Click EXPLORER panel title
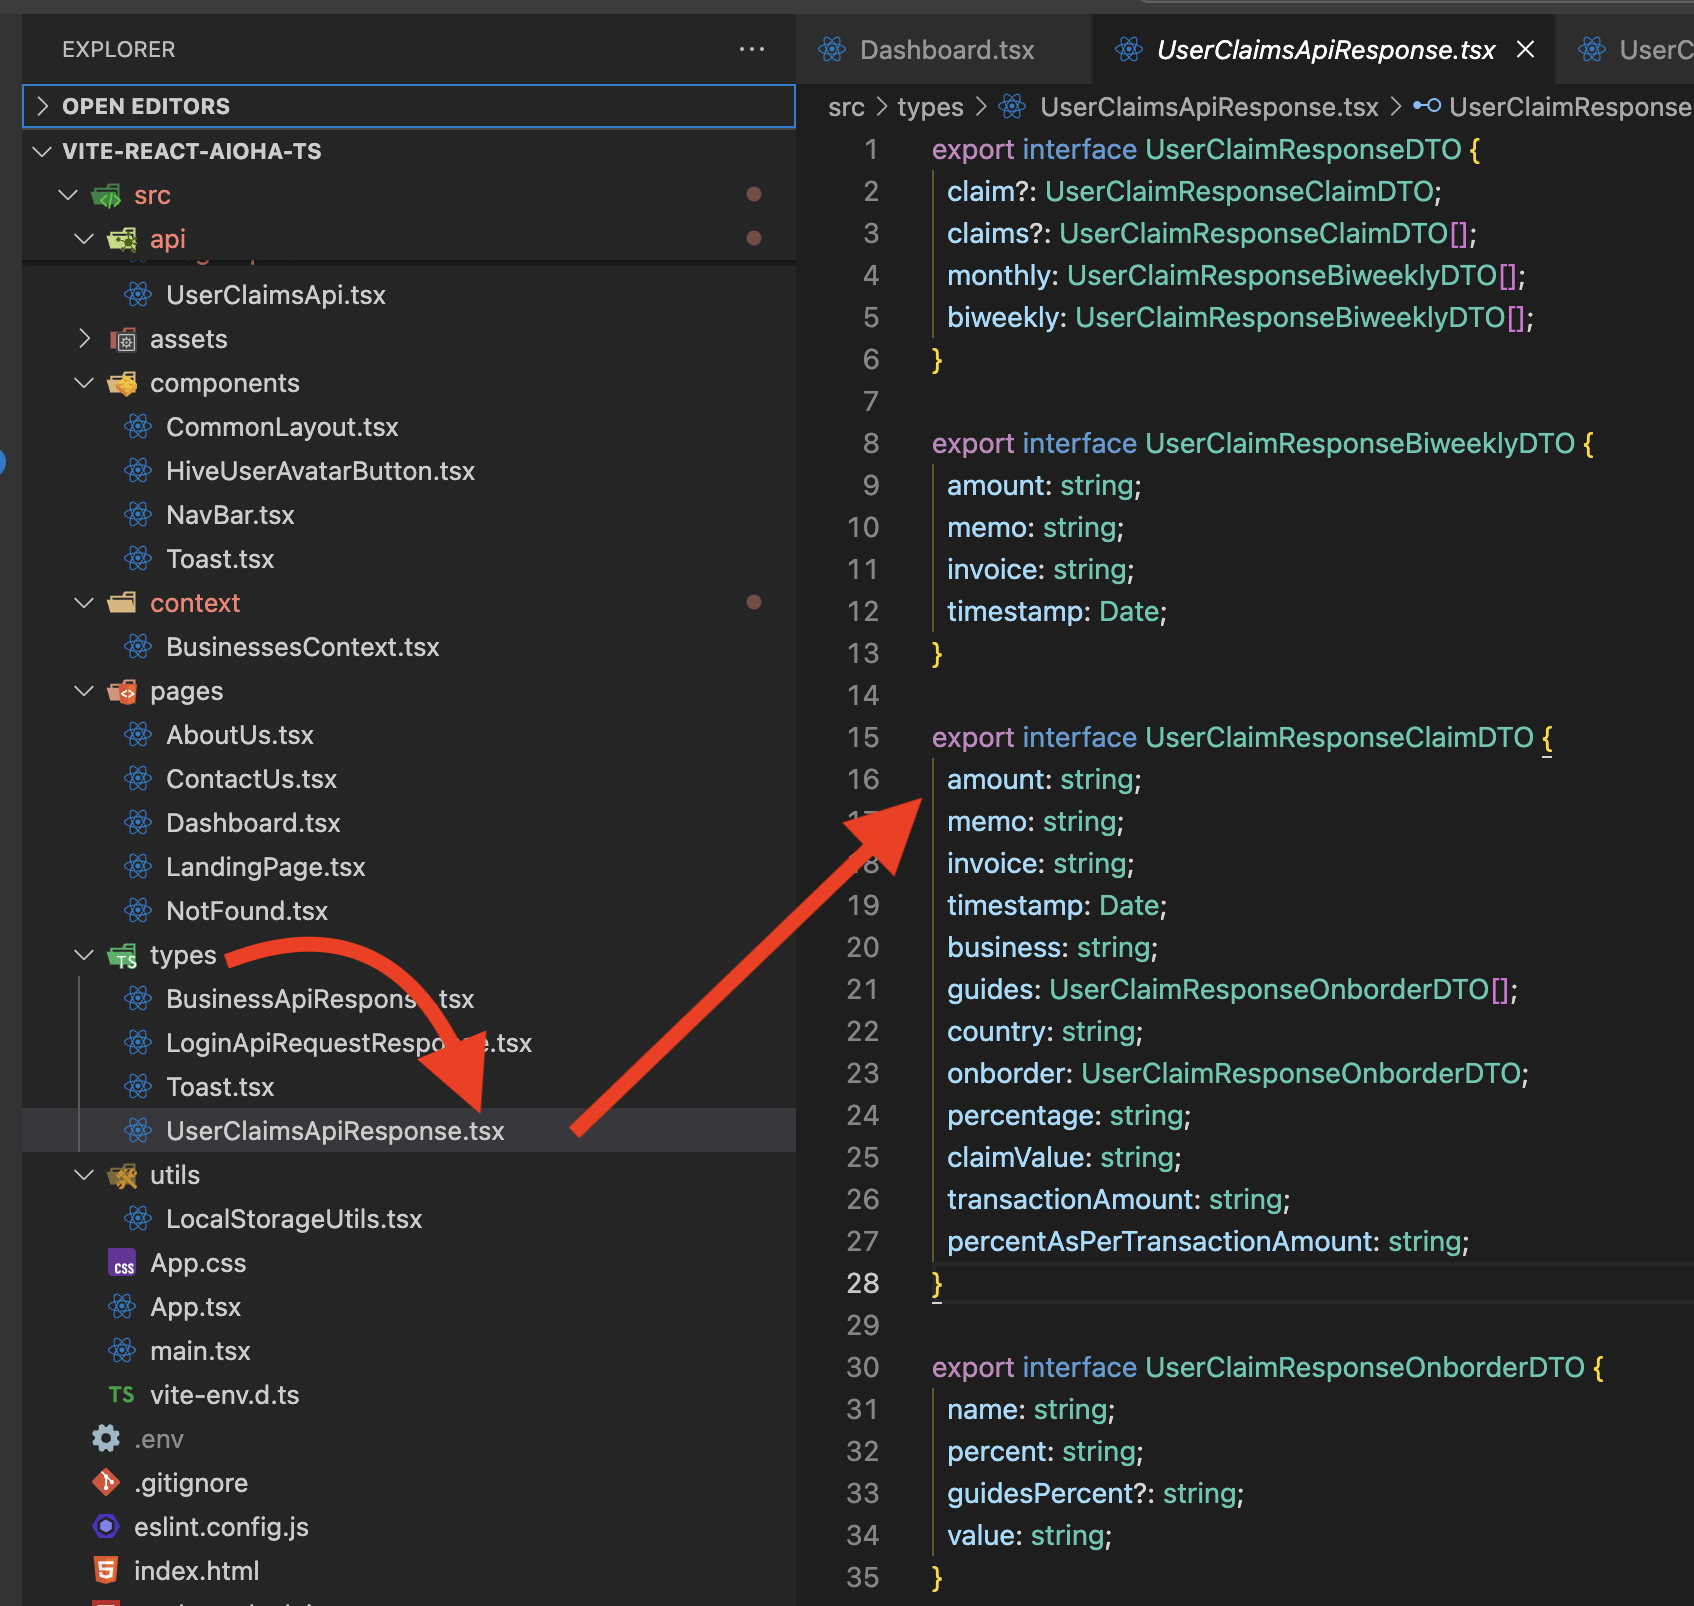This screenshot has width=1694, height=1606. (118, 49)
